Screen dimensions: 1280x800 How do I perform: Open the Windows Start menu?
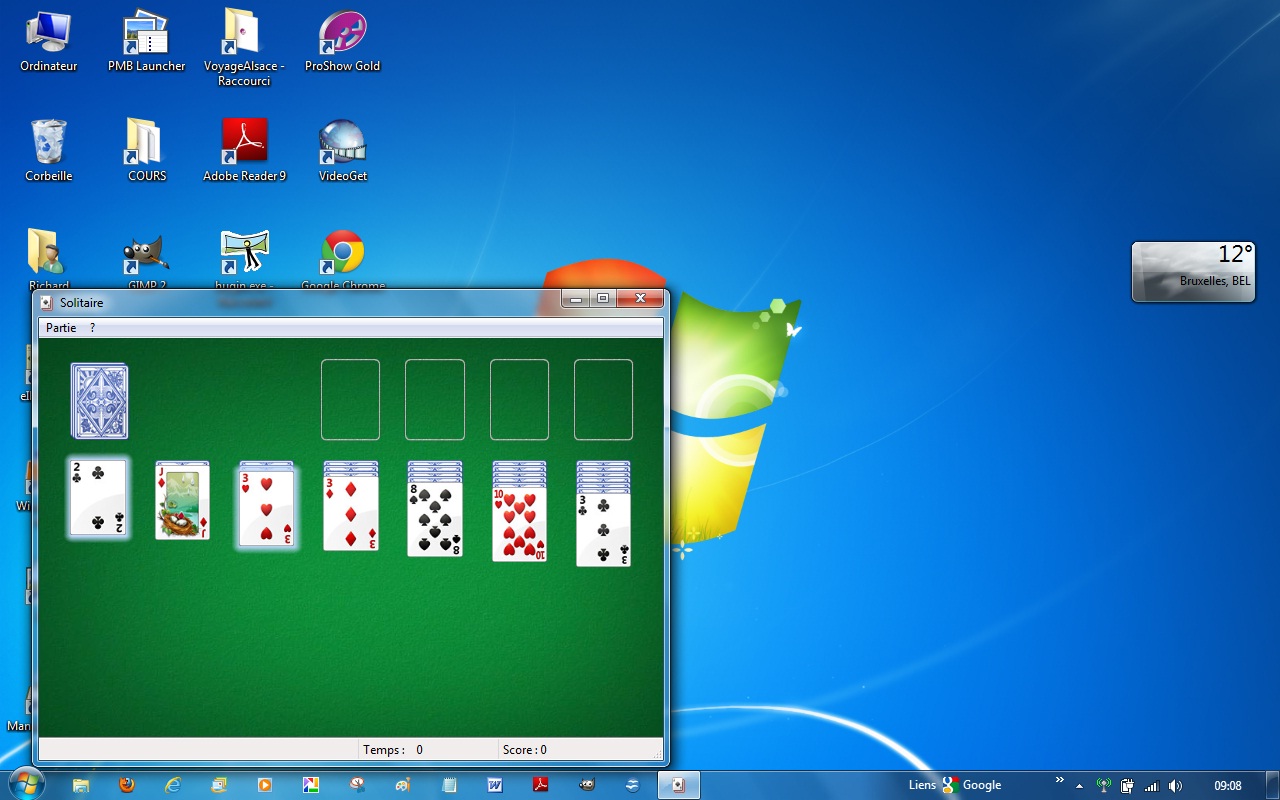click(27, 784)
